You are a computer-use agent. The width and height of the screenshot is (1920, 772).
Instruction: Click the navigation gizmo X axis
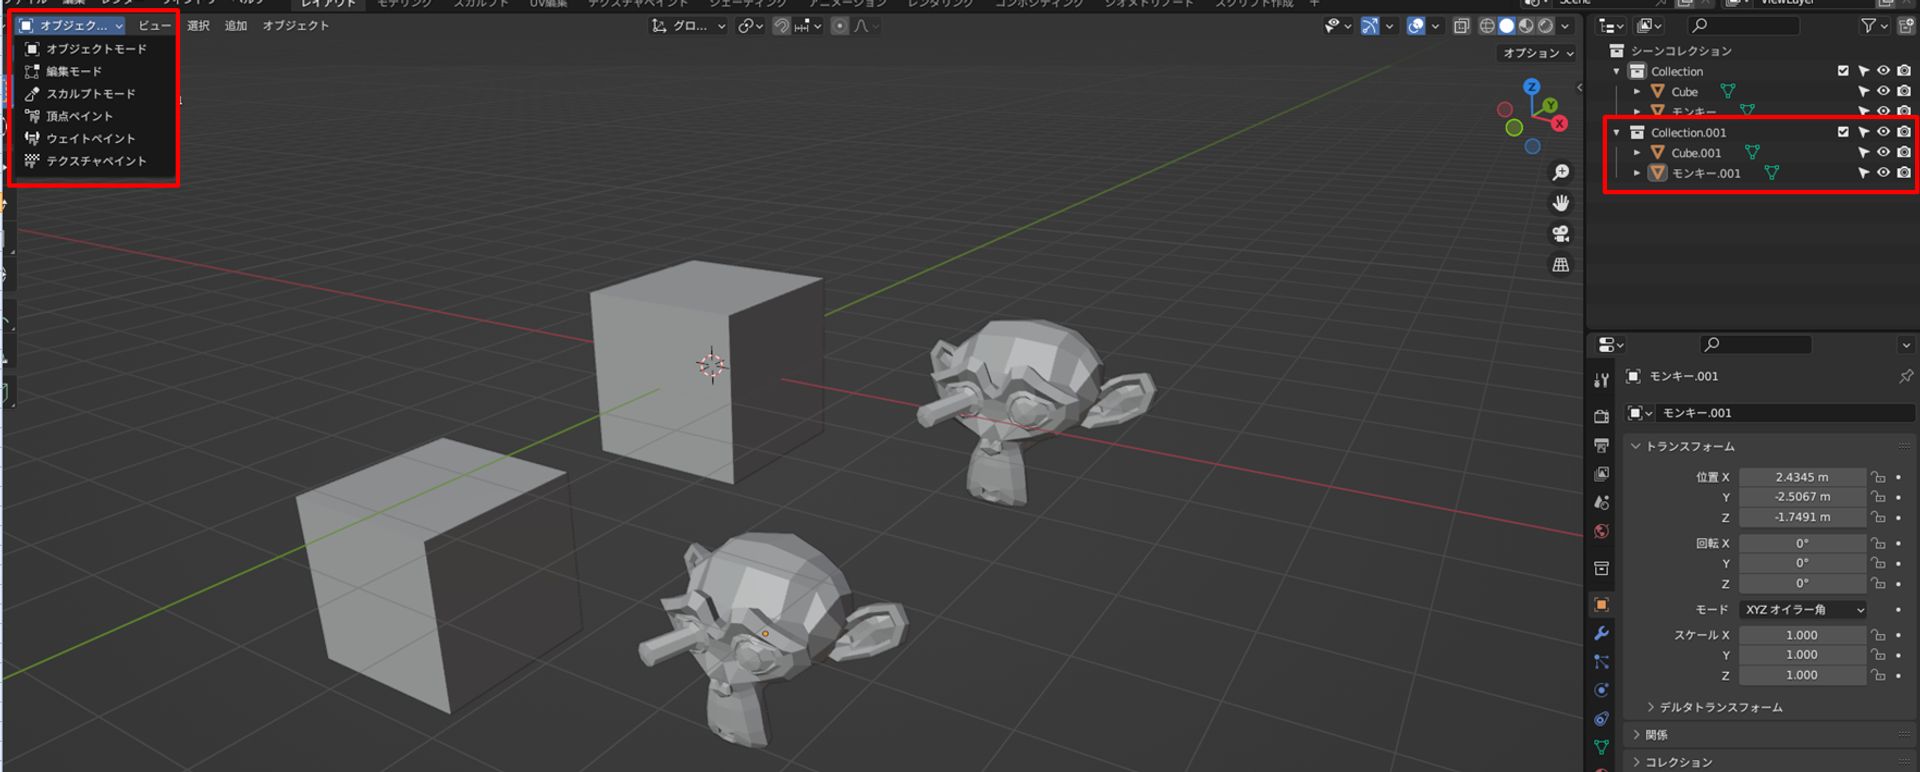(x=1560, y=124)
